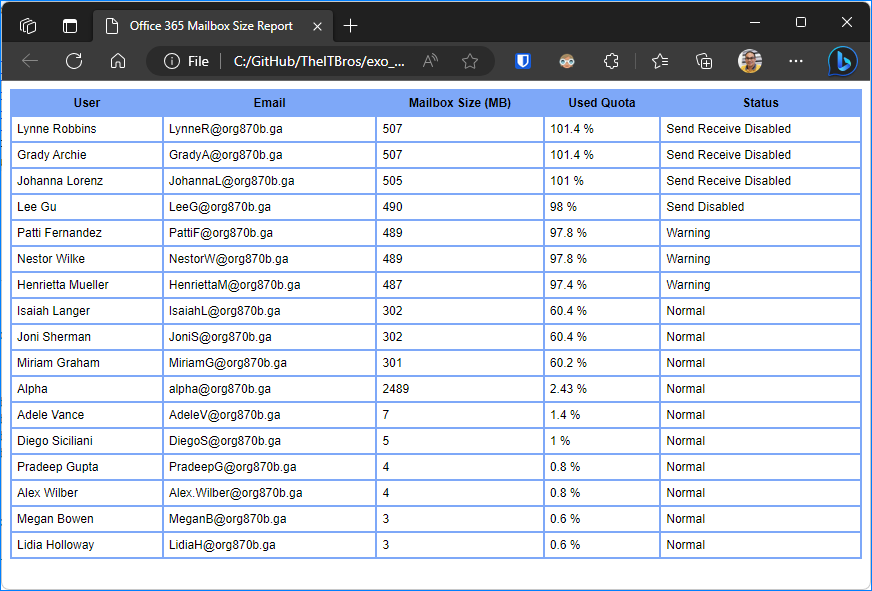Open Settings and more ellipsis menu
This screenshot has width=872, height=591.
click(796, 61)
